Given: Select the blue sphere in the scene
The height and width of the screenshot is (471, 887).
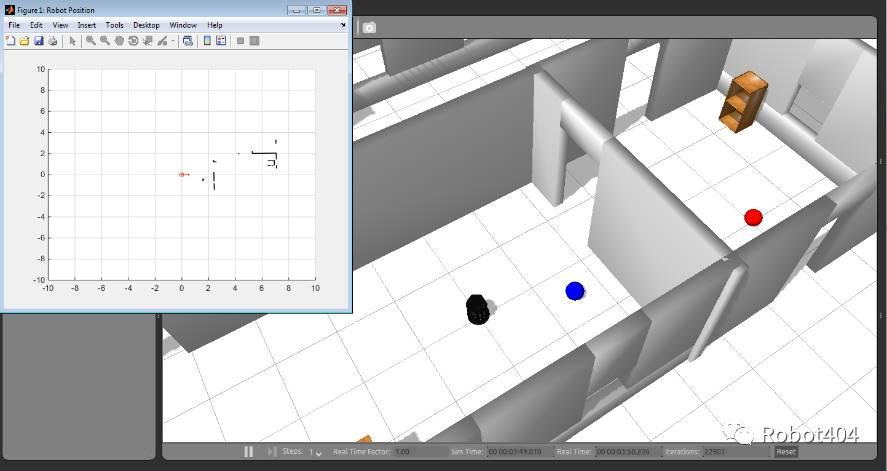Looking at the screenshot, I should tap(575, 291).
